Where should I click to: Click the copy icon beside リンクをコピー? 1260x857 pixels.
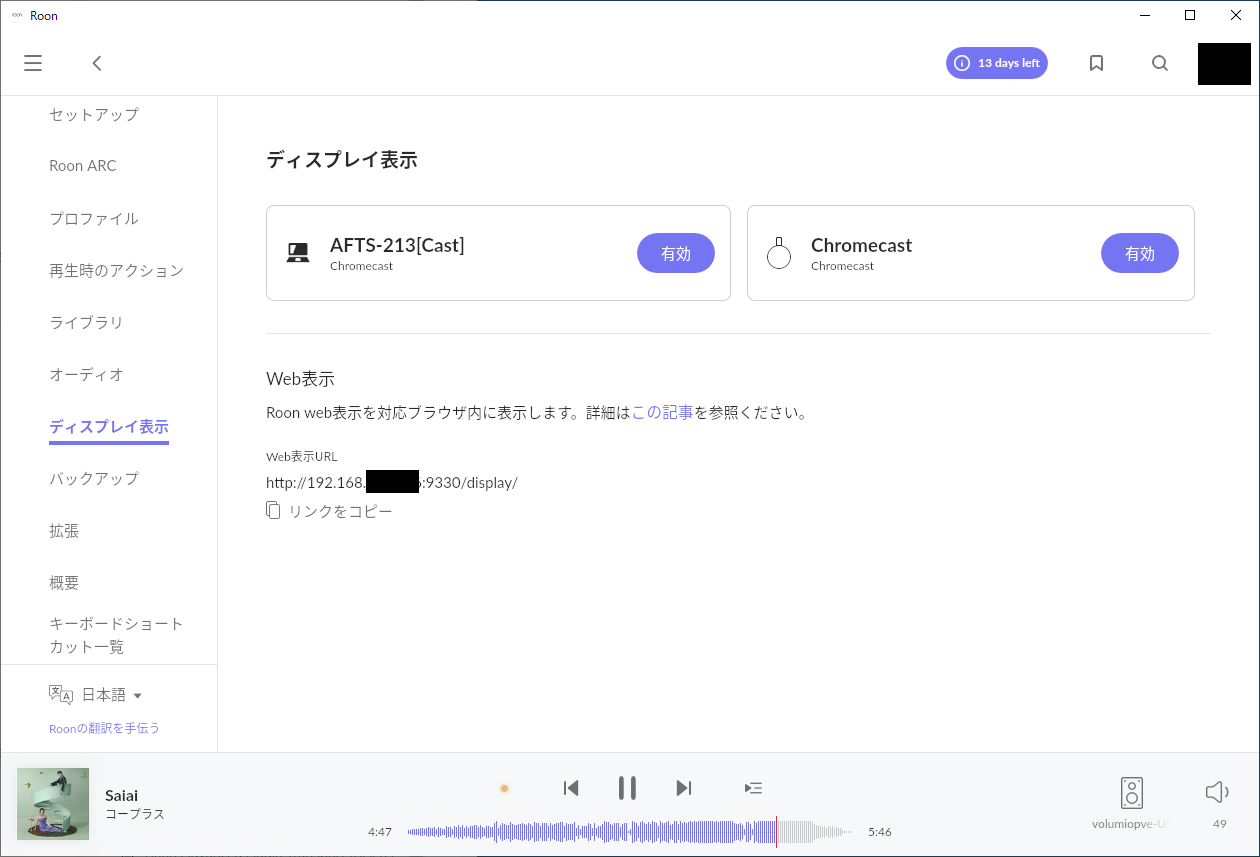pyautogui.click(x=273, y=511)
